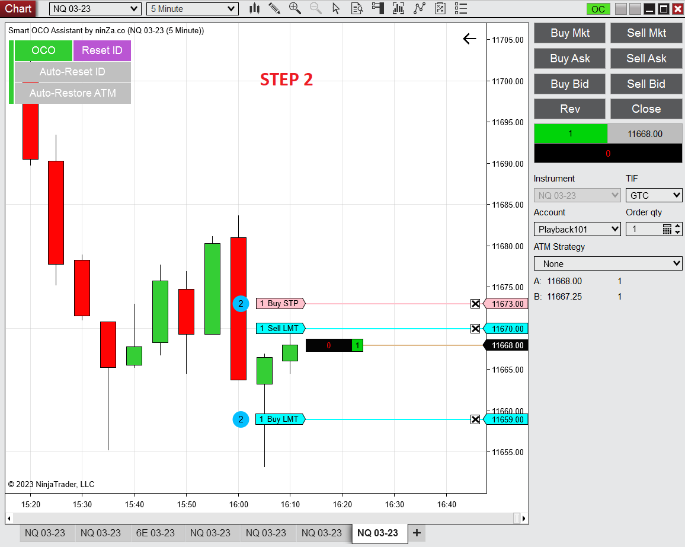Add a new chart tab with plus
The height and width of the screenshot is (547, 685).
click(417, 532)
